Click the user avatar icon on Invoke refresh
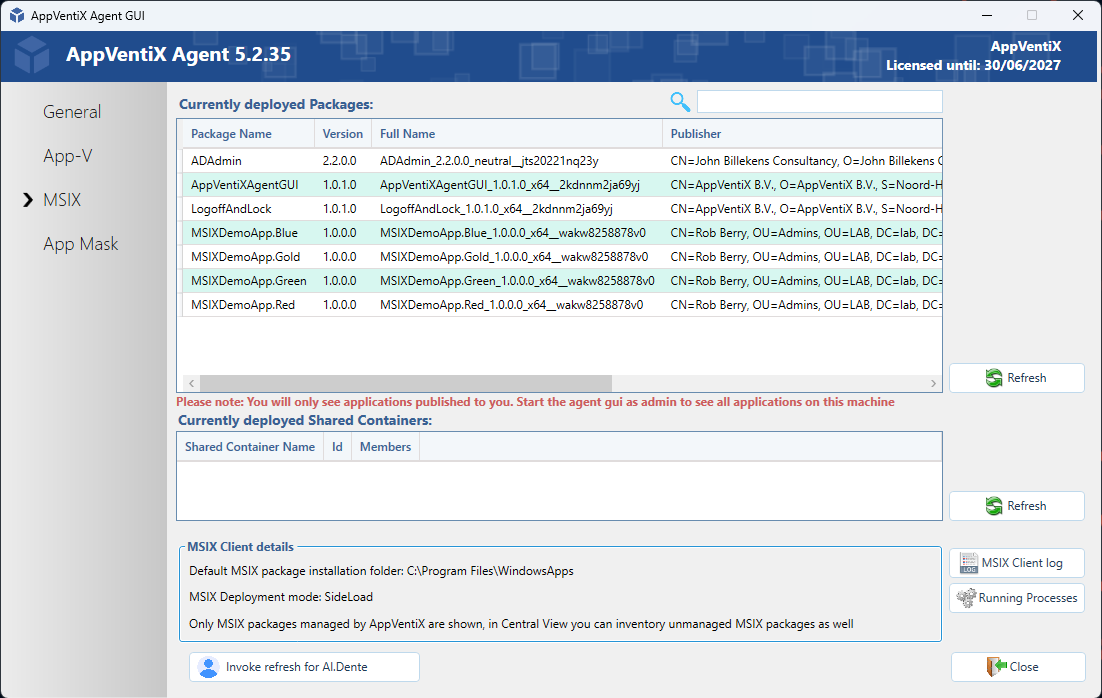The width and height of the screenshot is (1102, 698). pos(209,667)
